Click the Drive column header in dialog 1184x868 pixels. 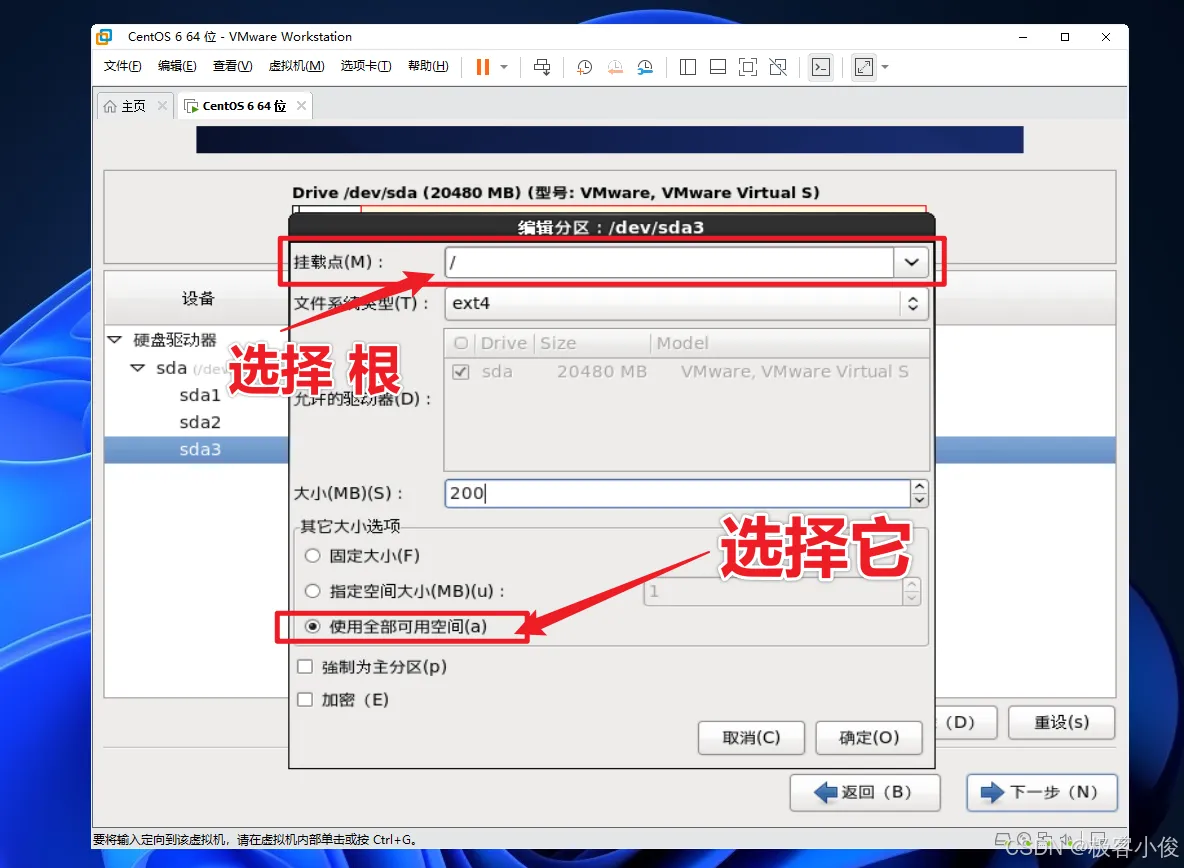pos(504,343)
